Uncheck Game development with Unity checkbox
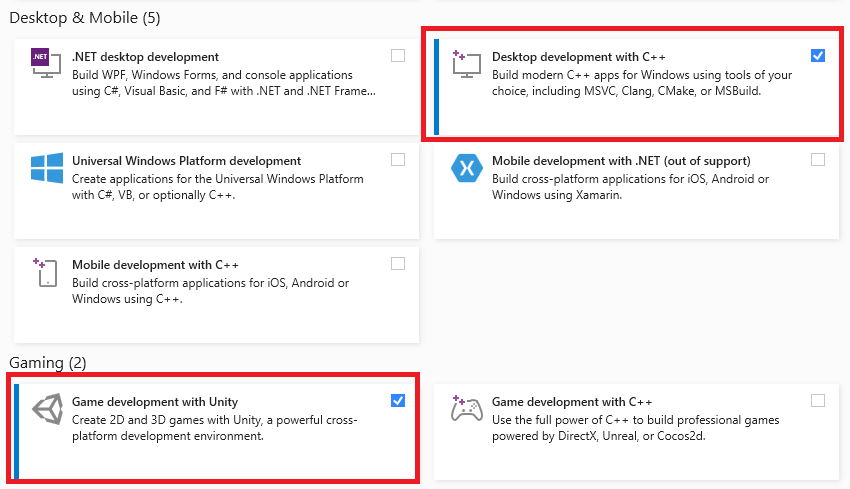 pyautogui.click(x=398, y=401)
